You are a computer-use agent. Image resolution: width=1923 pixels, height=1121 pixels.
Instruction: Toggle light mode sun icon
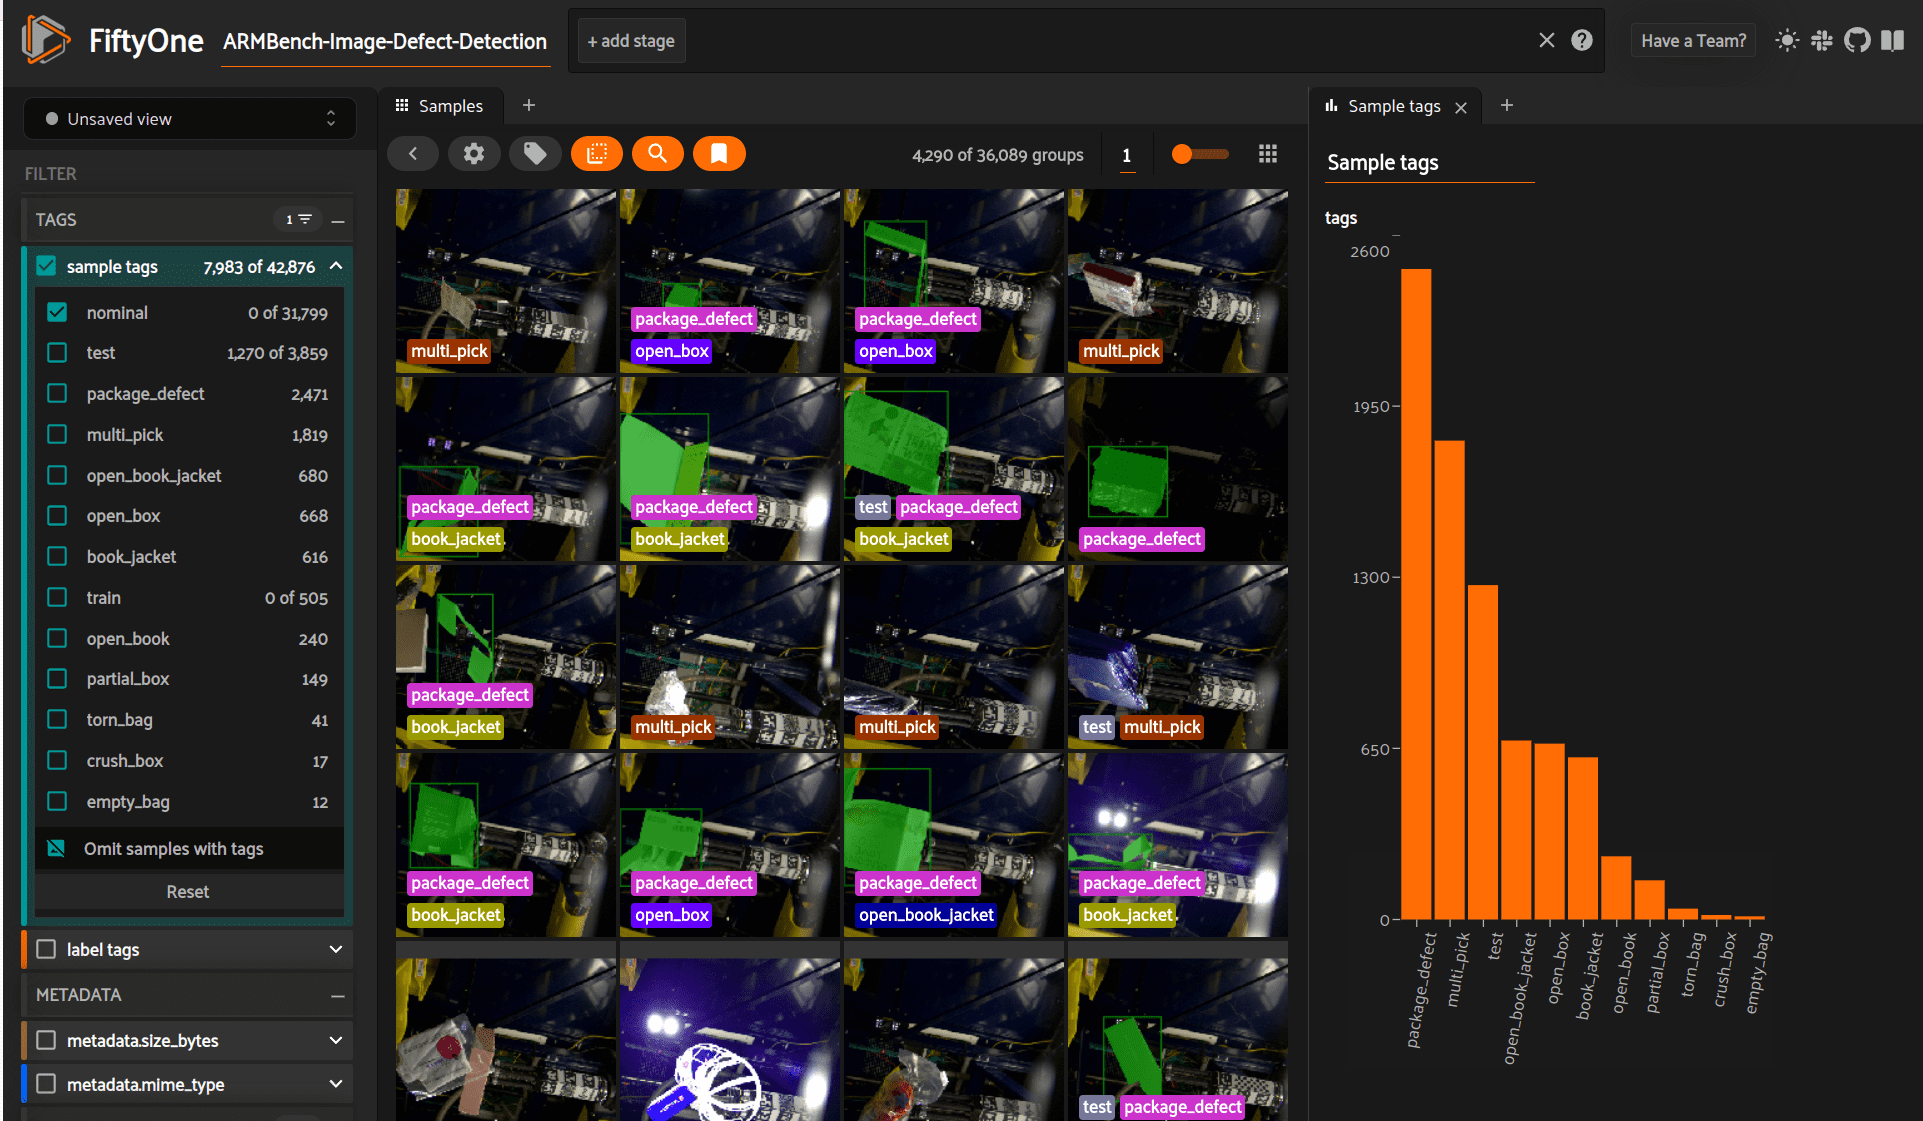[x=1786, y=40]
